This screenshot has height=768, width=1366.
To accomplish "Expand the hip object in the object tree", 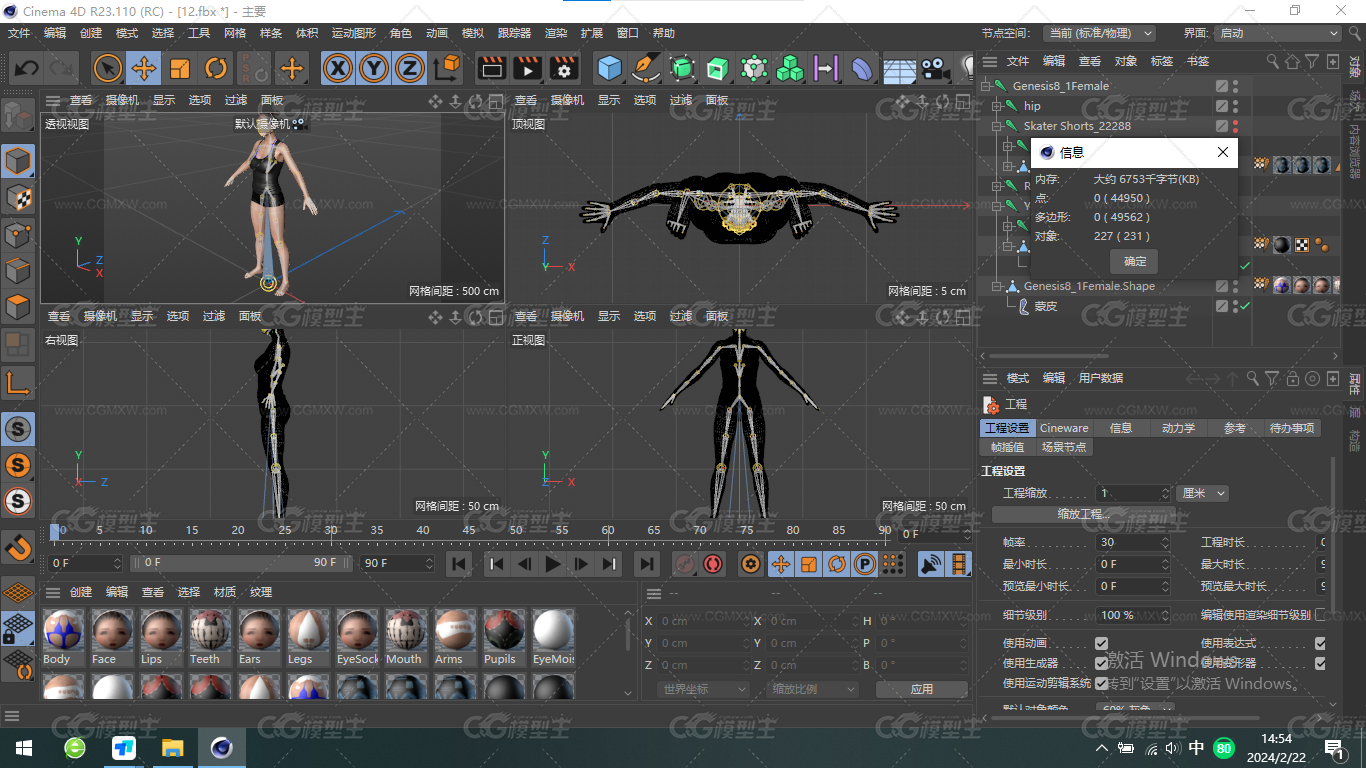I will point(996,106).
